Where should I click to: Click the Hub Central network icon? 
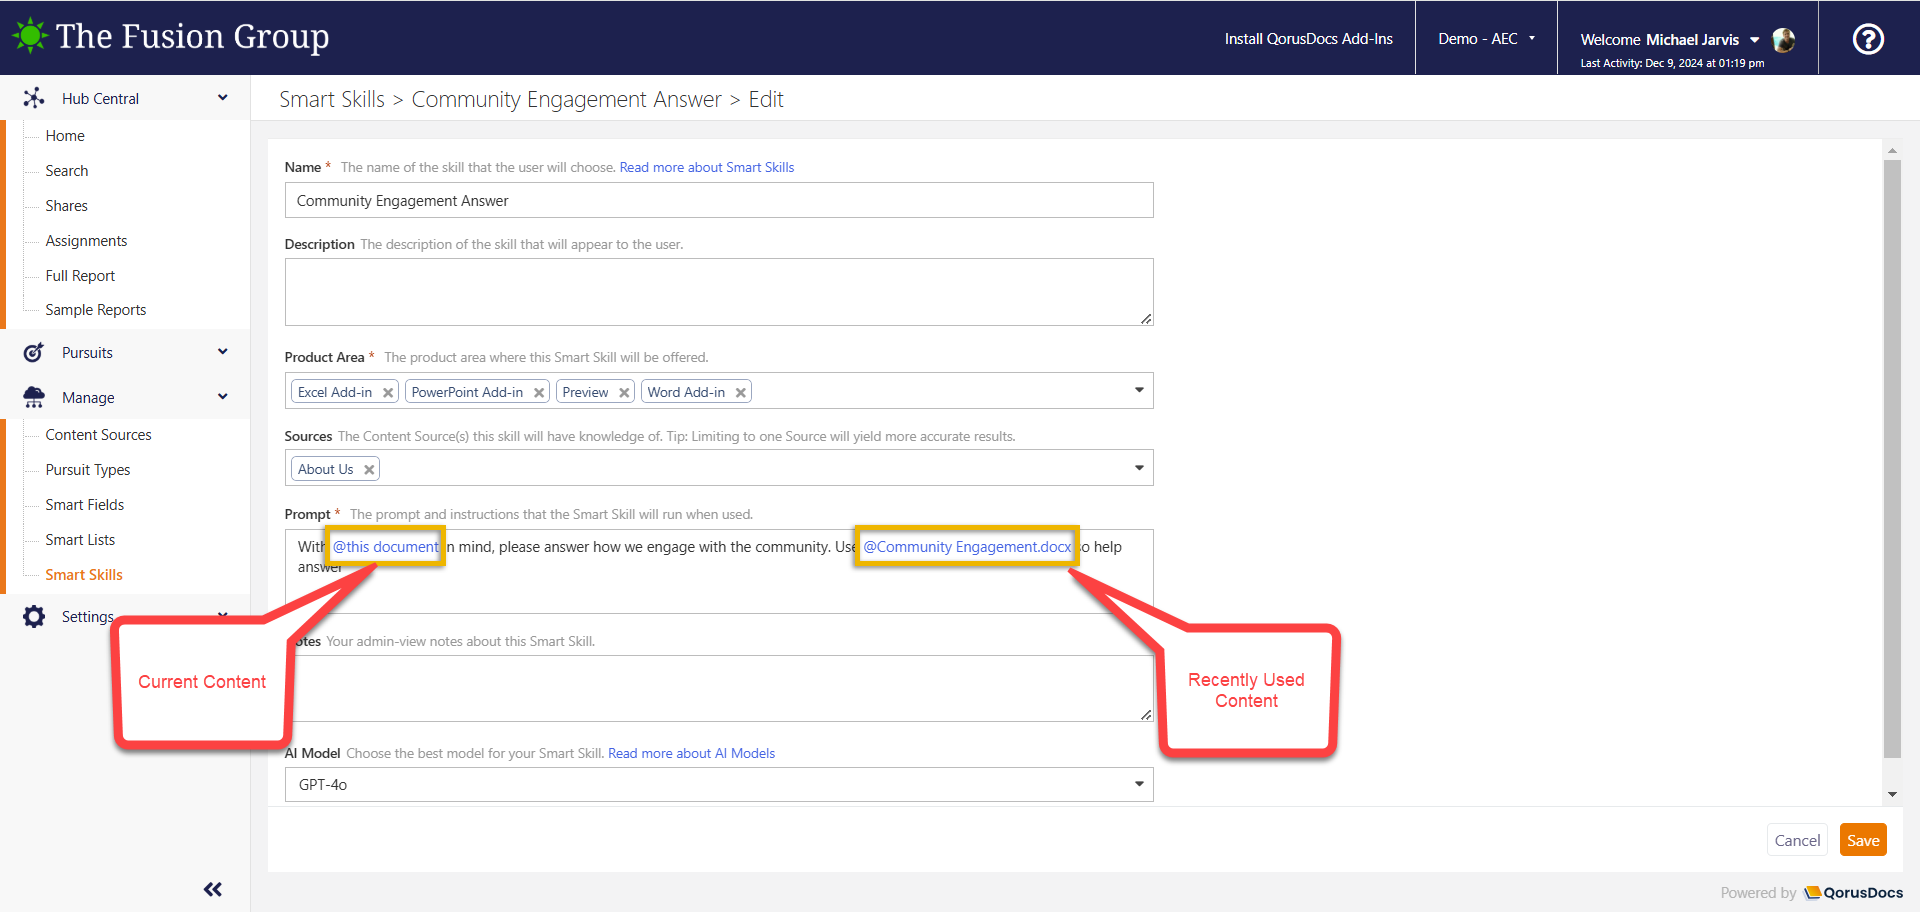tap(34, 98)
